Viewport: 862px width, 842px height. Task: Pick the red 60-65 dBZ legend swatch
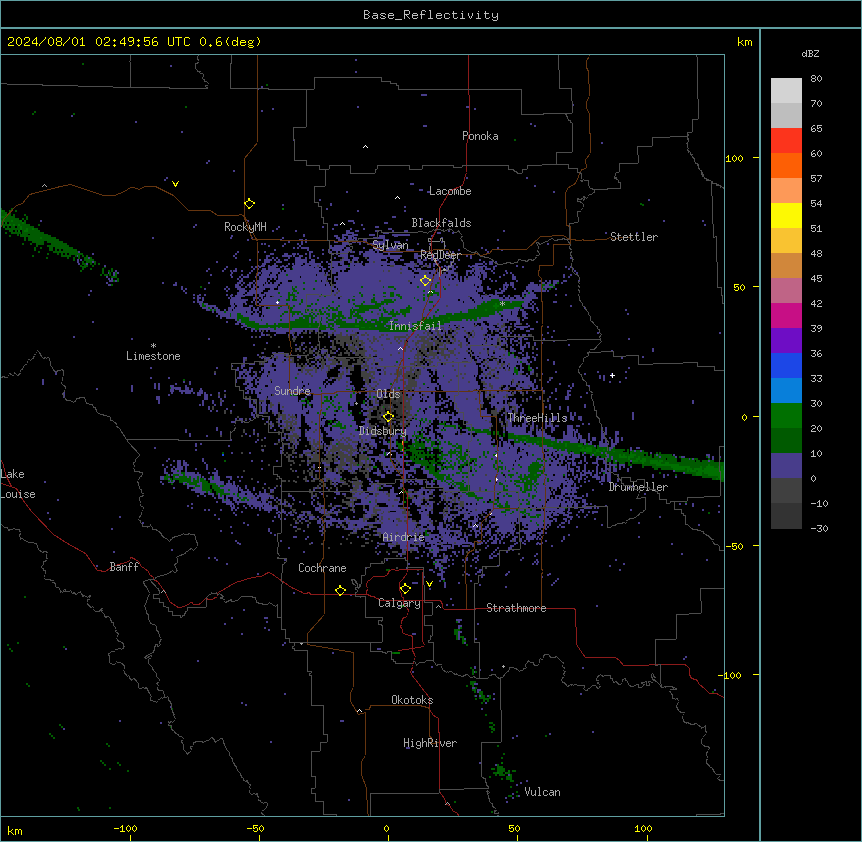click(x=786, y=141)
